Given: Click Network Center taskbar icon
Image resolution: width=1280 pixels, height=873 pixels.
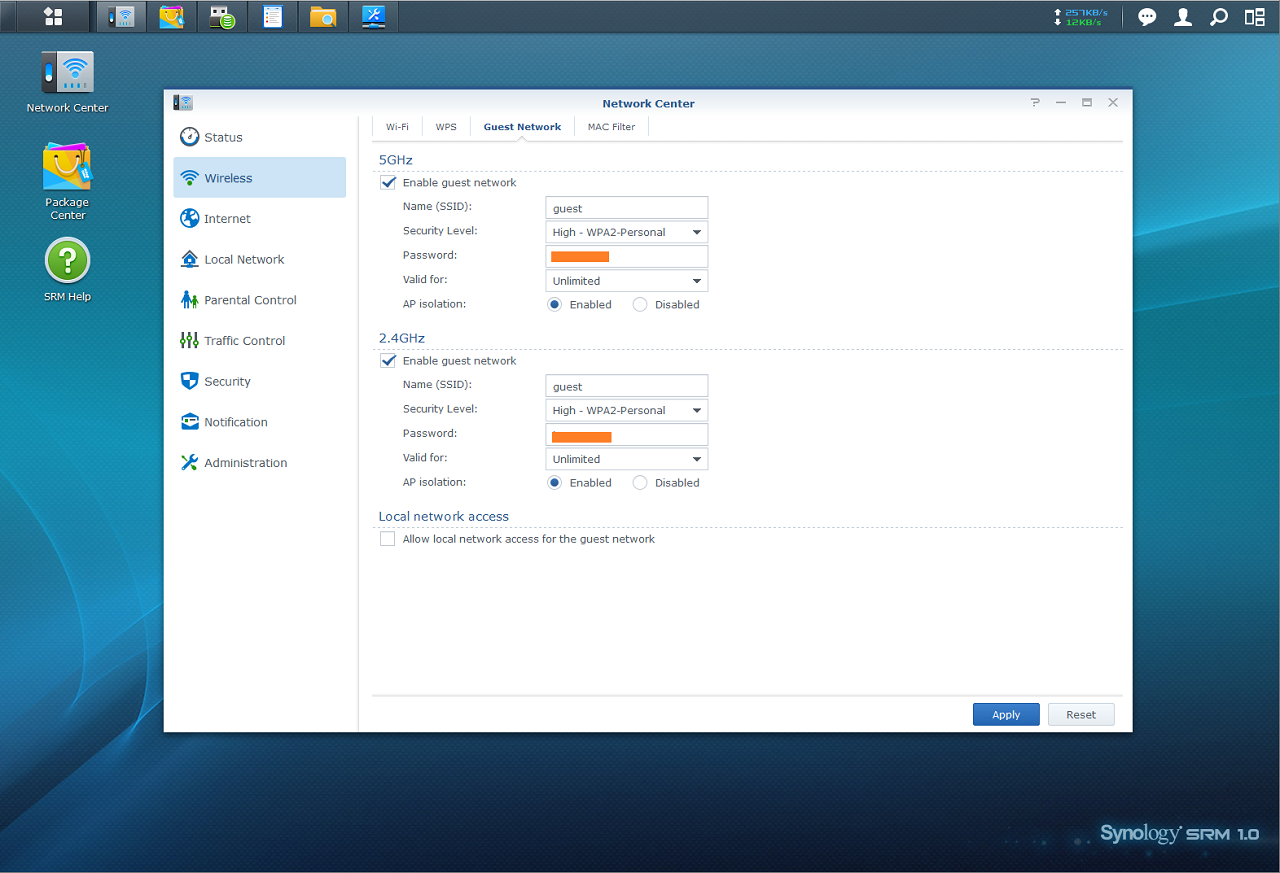Looking at the screenshot, I should point(121,17).
